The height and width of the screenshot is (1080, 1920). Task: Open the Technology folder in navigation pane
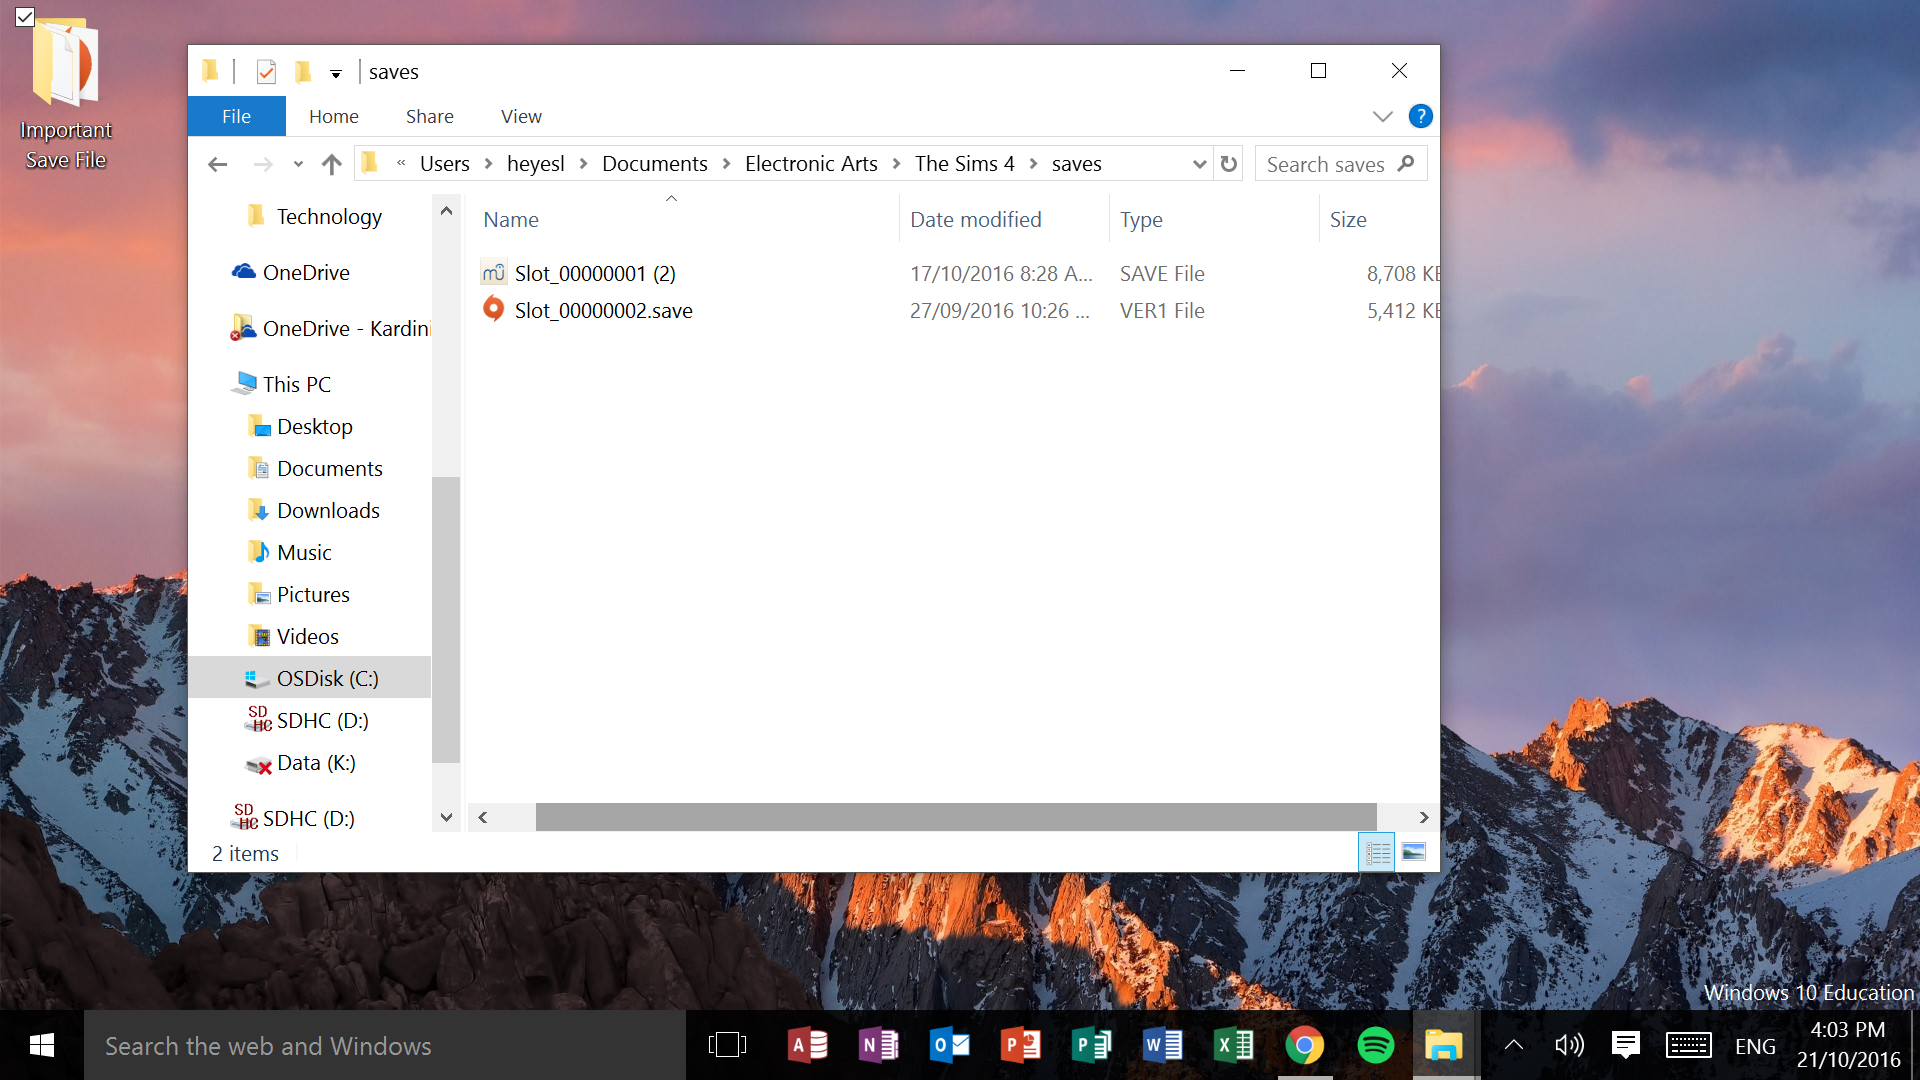tap(329, 216)
